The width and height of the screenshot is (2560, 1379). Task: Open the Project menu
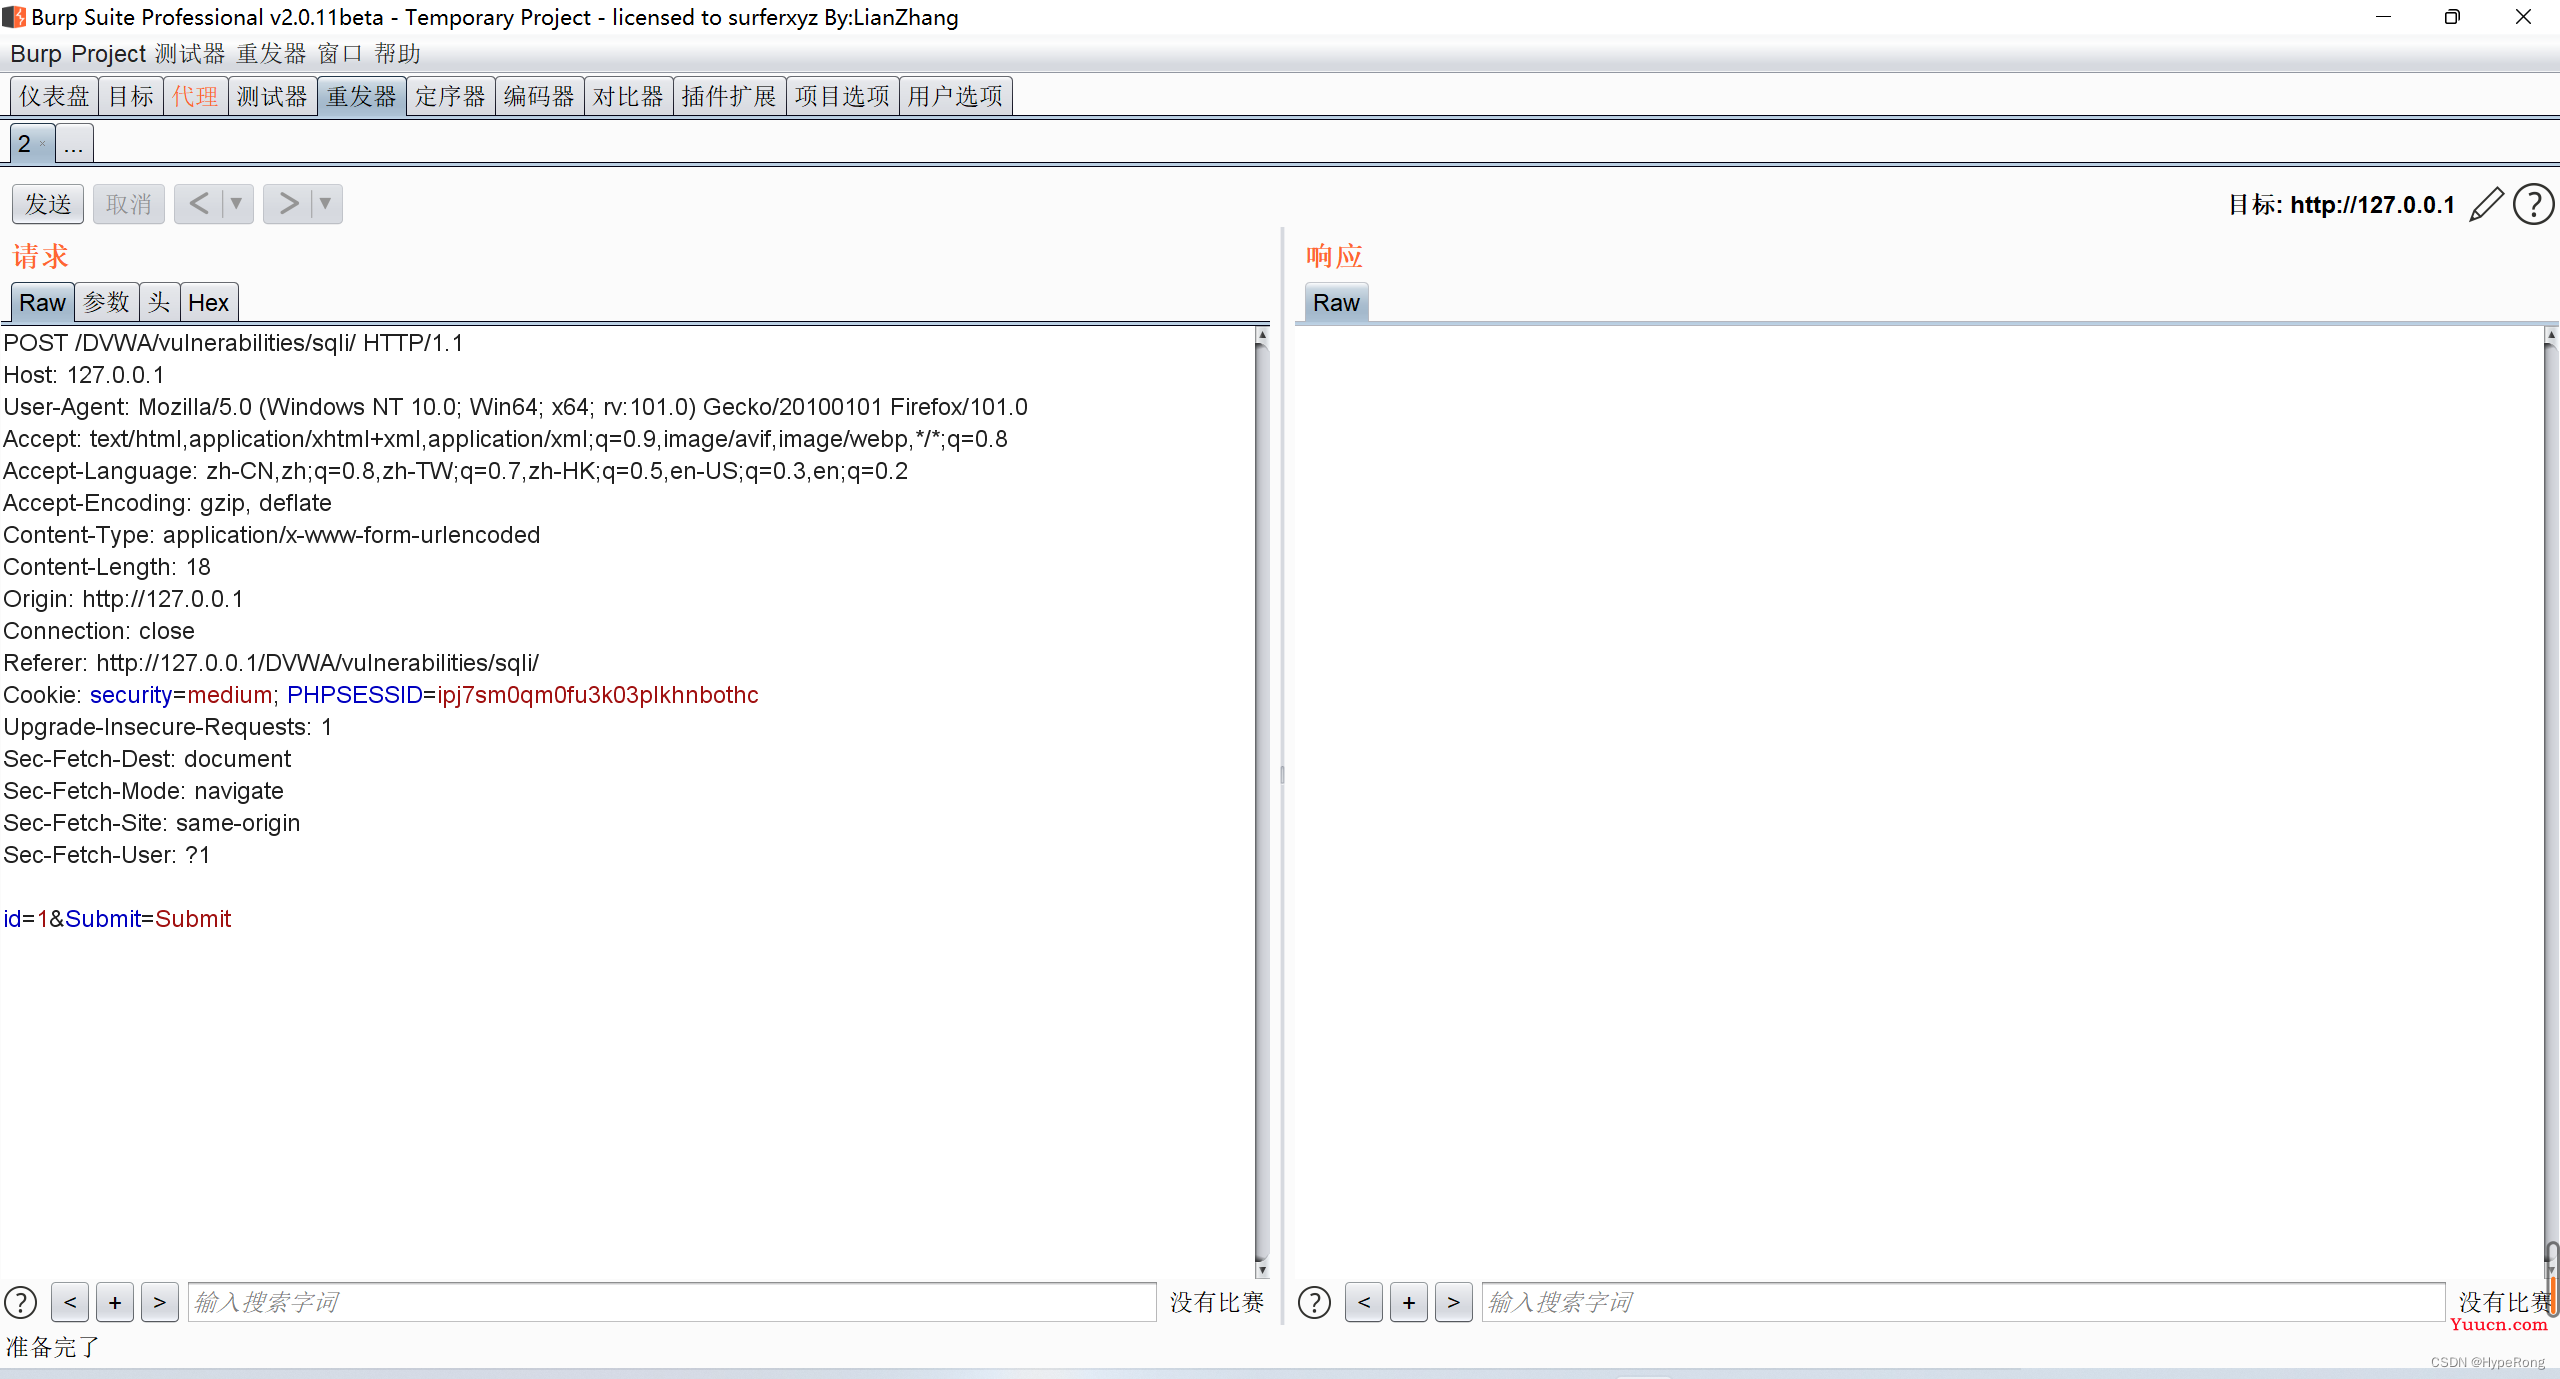pos(108,54)
